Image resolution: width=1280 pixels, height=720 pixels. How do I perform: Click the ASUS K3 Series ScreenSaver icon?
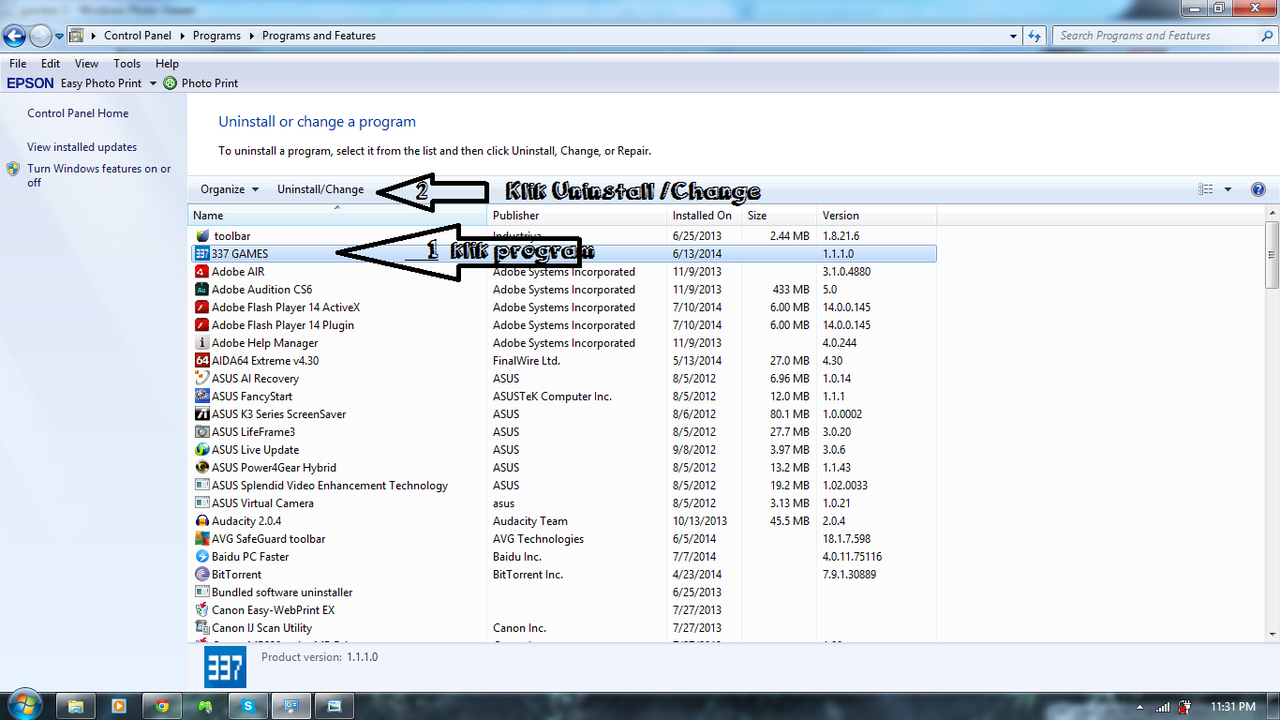click(203, 414)
